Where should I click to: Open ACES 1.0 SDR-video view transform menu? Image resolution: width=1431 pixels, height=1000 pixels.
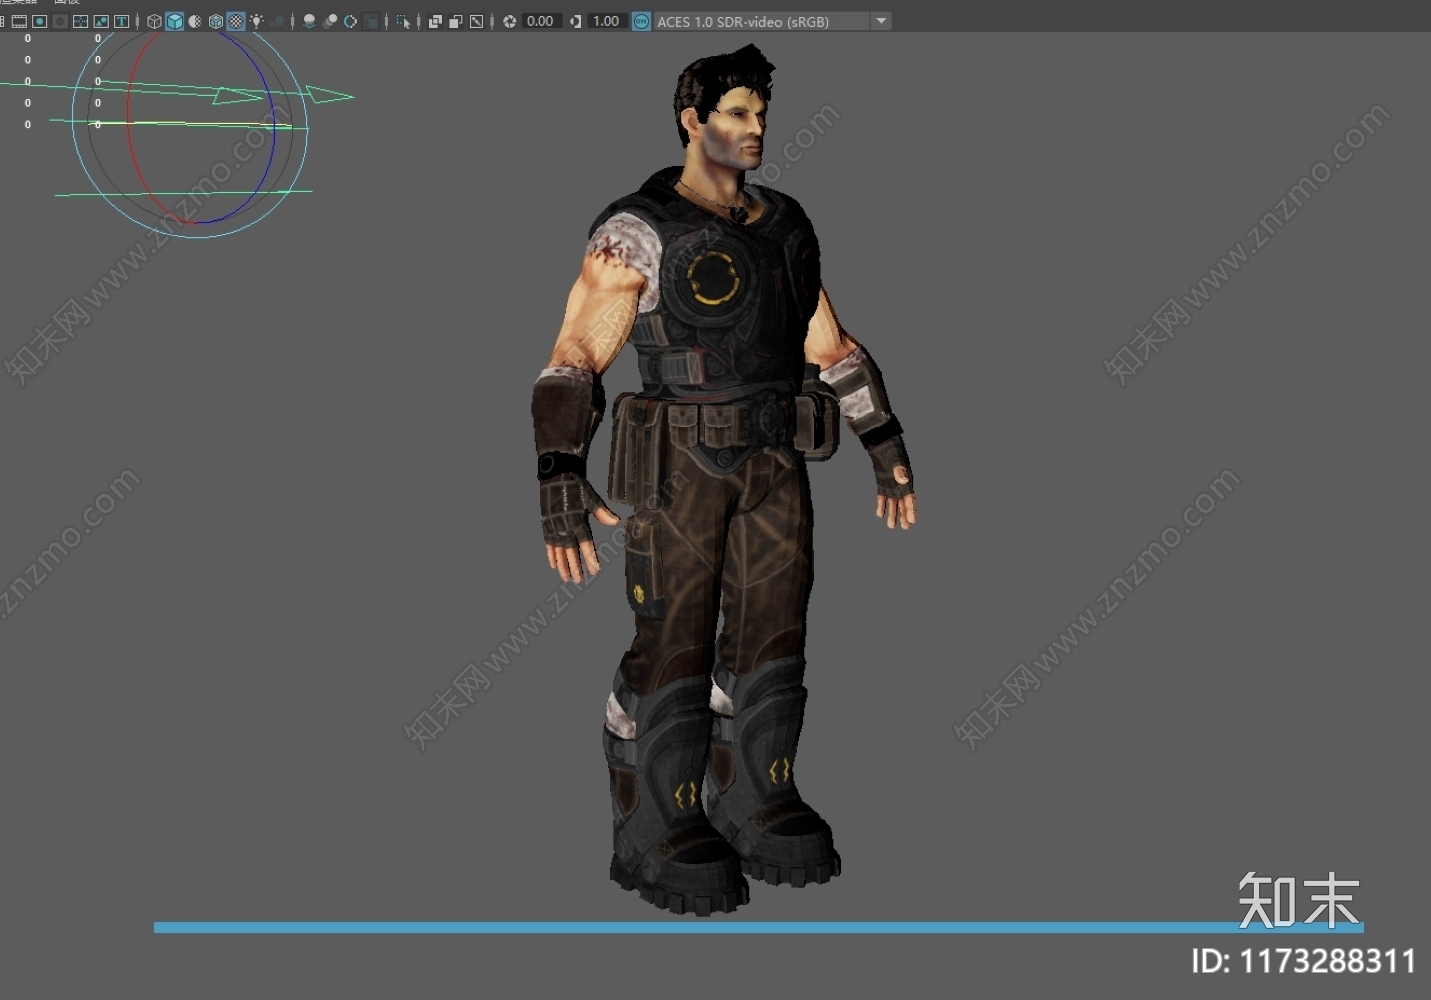(x=762, y=21)
